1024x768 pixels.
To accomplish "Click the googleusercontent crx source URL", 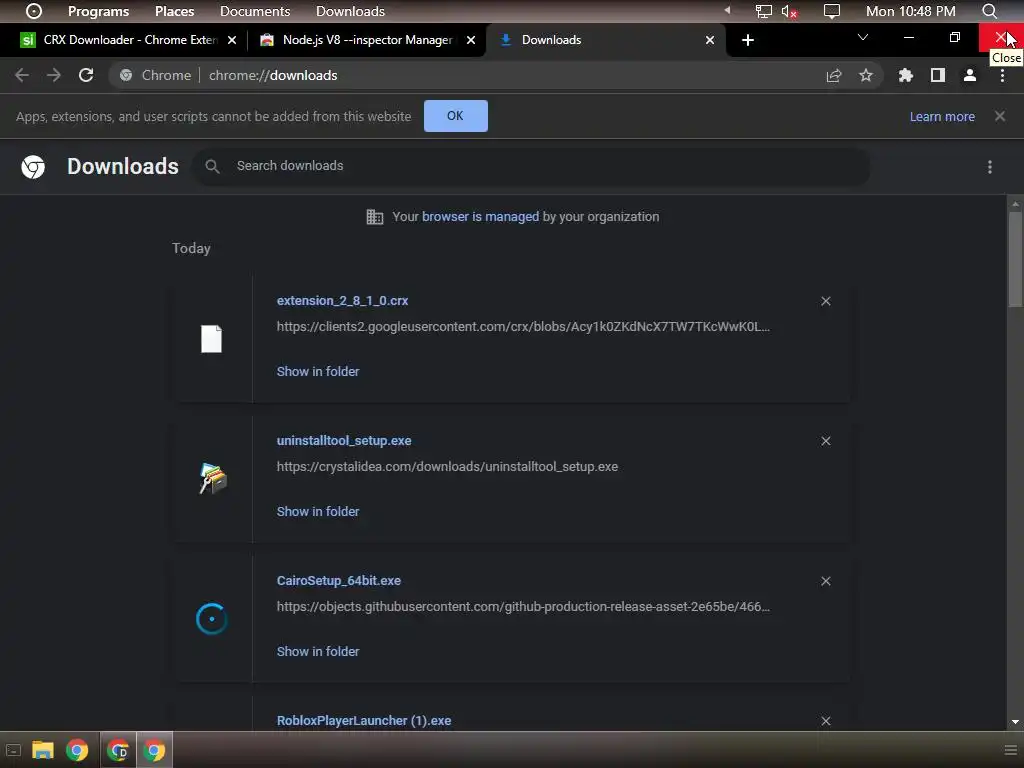I will click(x=523, y=327).
